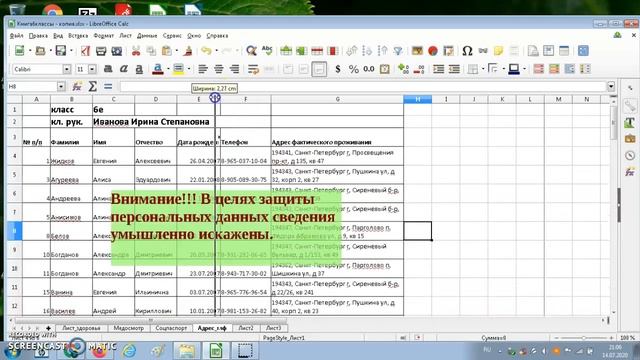
Task: Switch to Лист_здоровья sheet tab
Action: (81, 328)
